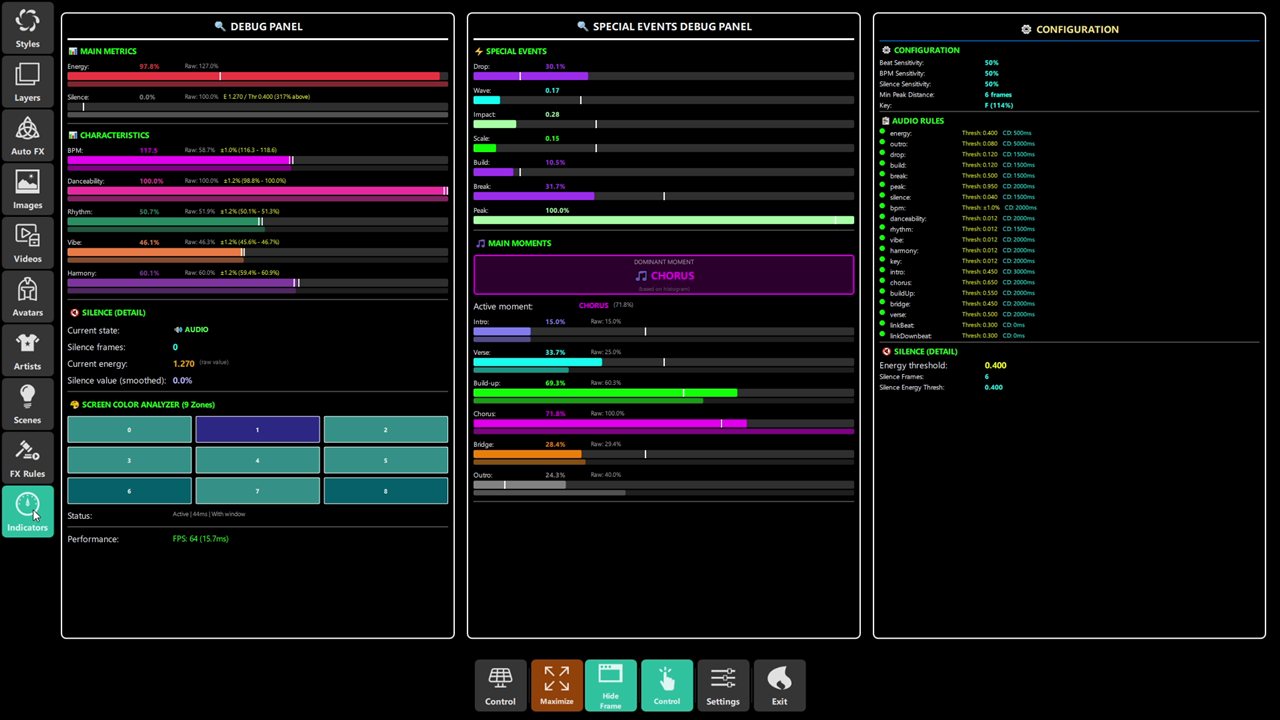Image resolution: width=1280 pixels, height=720 pixels.
Task: Open Settings from the bottom toolbar
Action: pos(722,685)
